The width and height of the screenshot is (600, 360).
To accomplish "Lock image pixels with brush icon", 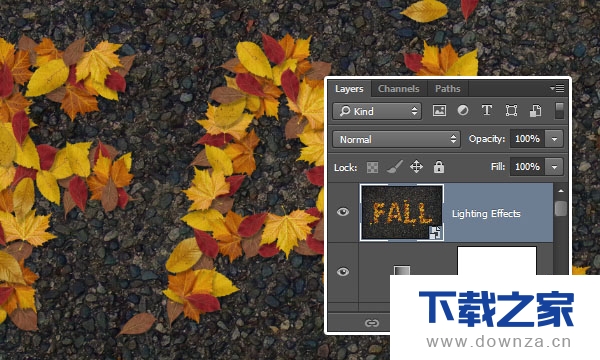I will pyautogui.click(x=394, y=167).
